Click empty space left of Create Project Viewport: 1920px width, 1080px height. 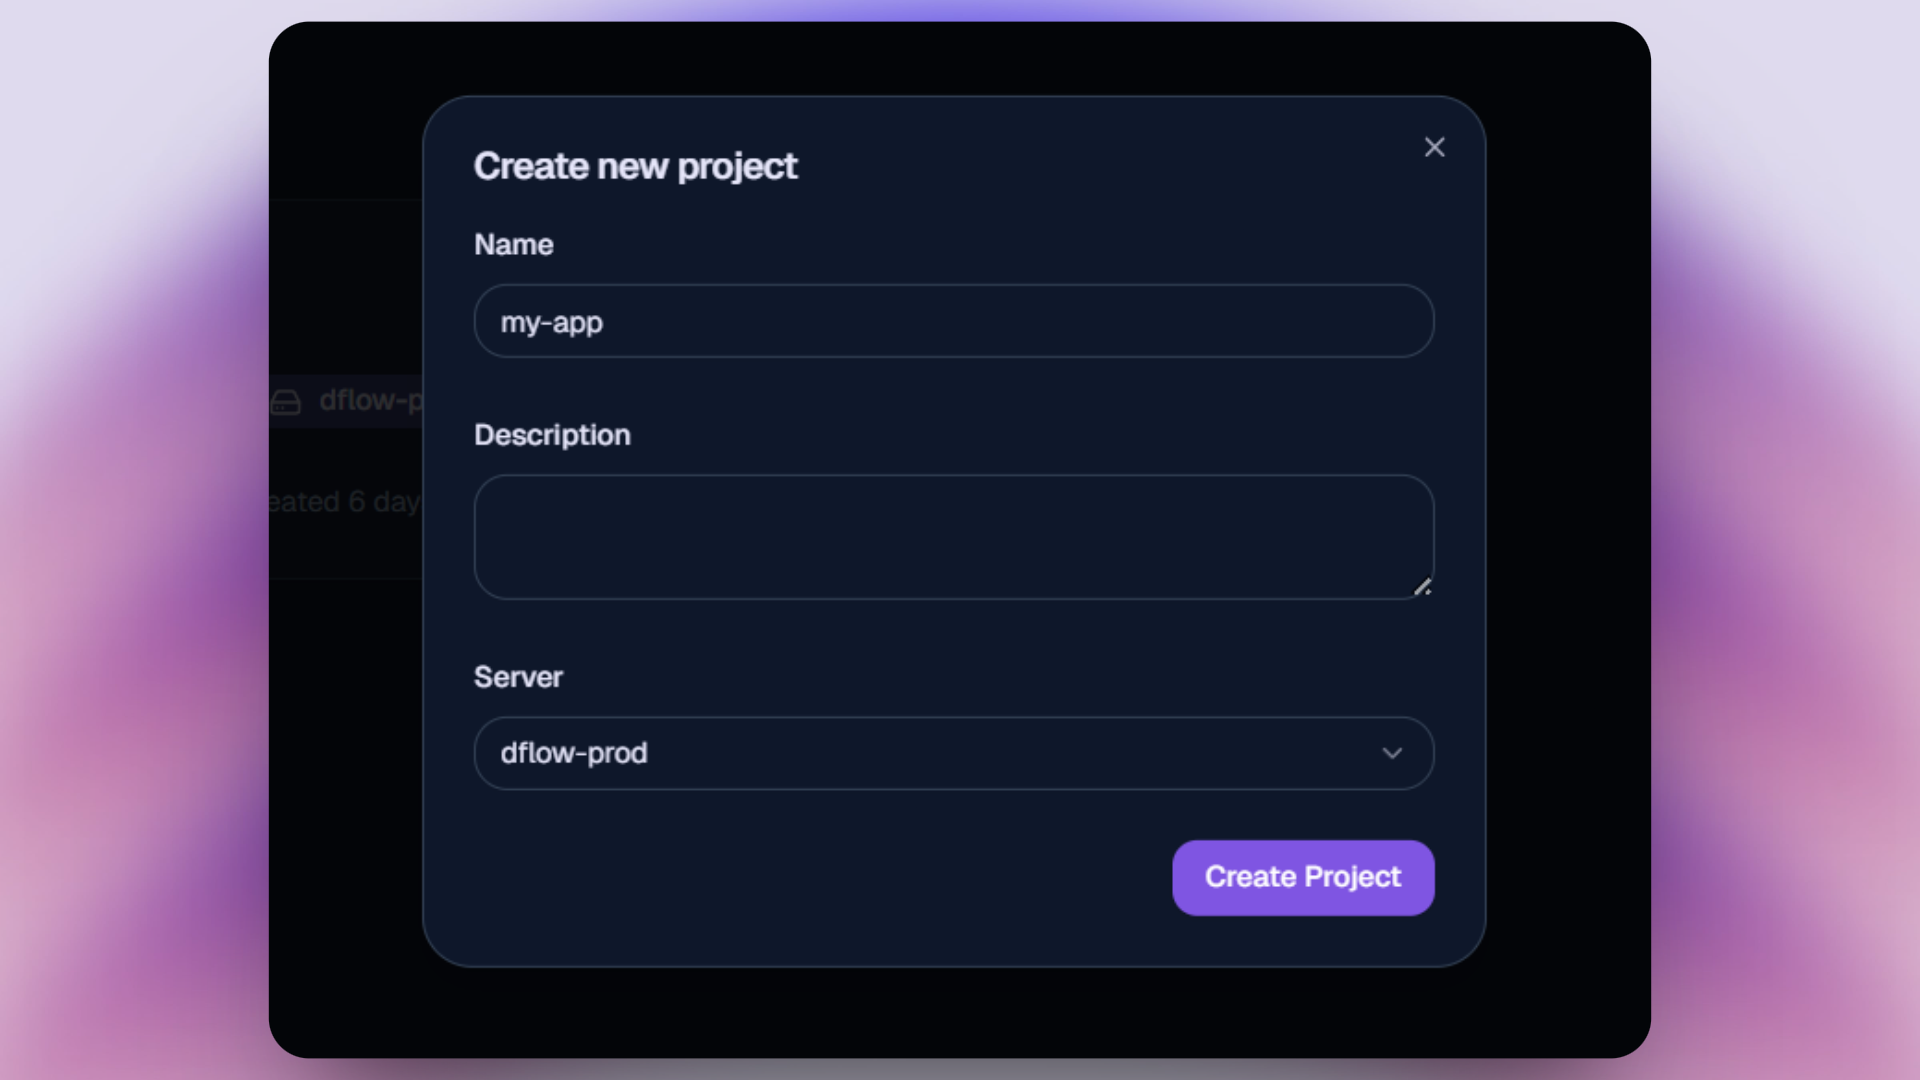pos(800,878)
